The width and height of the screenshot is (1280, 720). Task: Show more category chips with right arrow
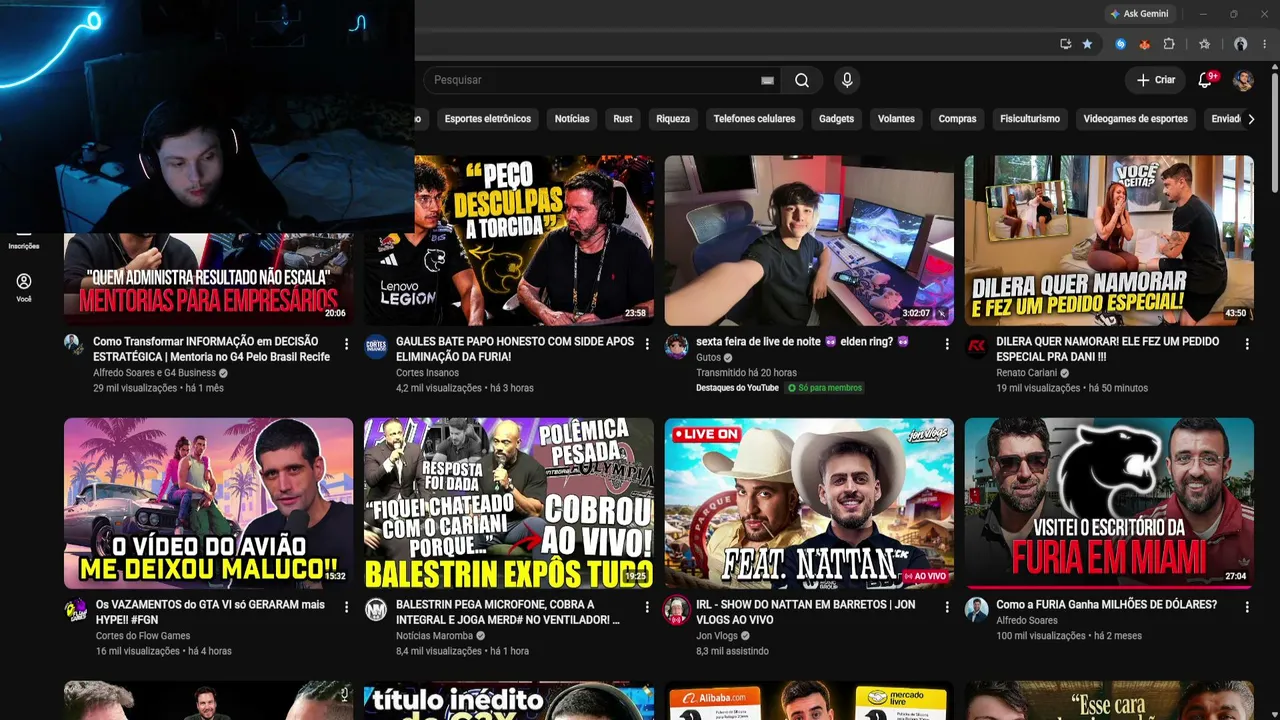tap(1250, 119)
